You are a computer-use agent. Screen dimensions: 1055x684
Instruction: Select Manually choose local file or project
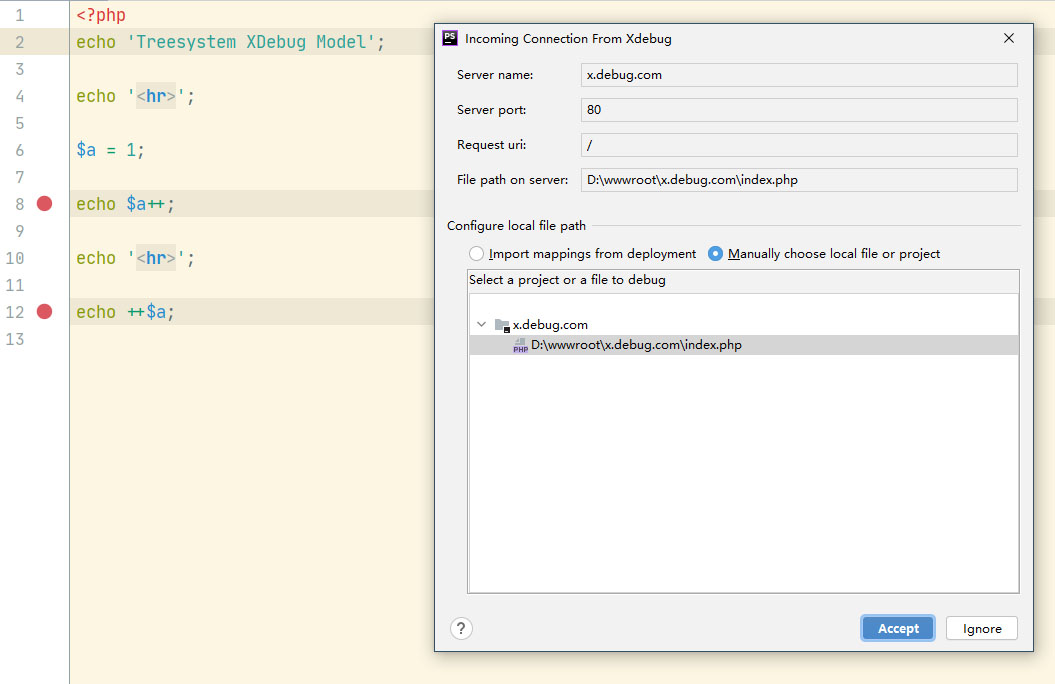(715, 254)
